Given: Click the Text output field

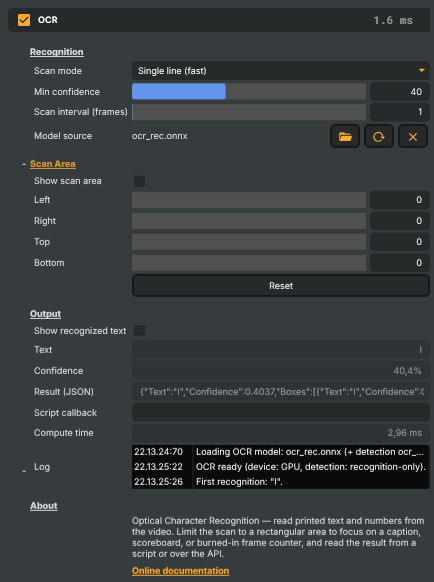Looking at the screenshot, I should (x=281, y=350).
